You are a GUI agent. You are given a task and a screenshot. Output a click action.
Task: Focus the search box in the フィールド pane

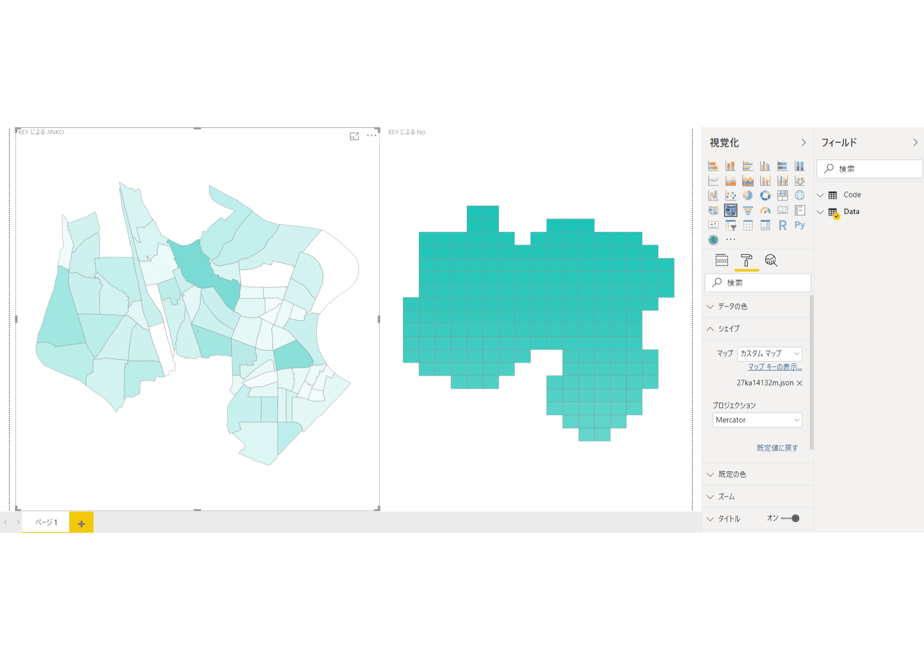tap(870, 169)
